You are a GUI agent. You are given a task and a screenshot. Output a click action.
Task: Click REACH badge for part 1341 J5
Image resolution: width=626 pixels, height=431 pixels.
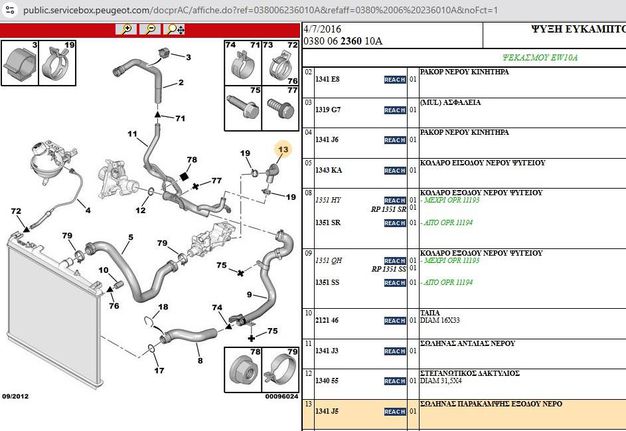[395, 411]
